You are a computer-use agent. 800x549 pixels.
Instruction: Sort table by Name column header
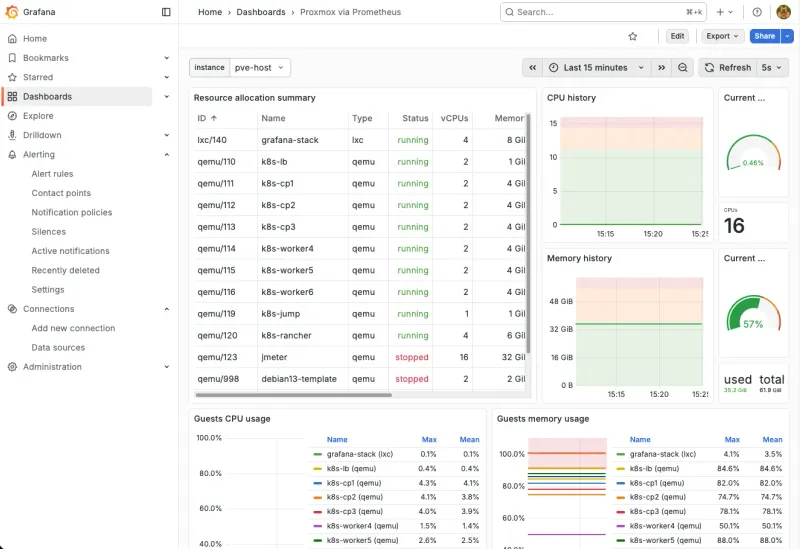click(273, 118)
